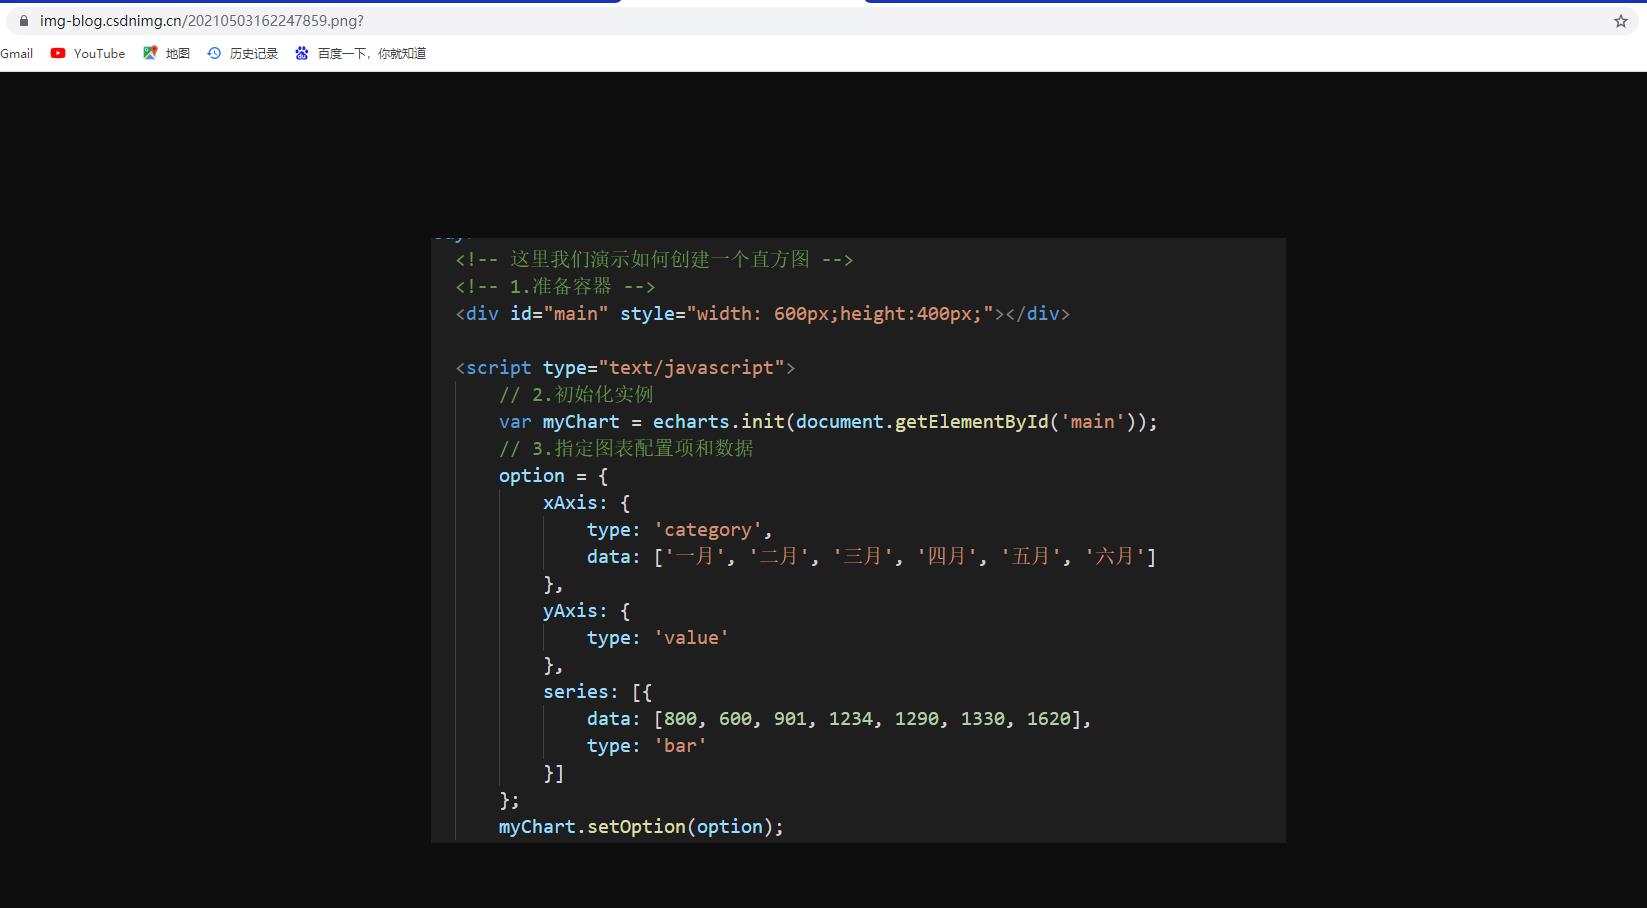This screenshot has height=908, width=1647.
Task: Click the displayed code screenshot image
Action: pyautogui.click(x=858, y=540)
